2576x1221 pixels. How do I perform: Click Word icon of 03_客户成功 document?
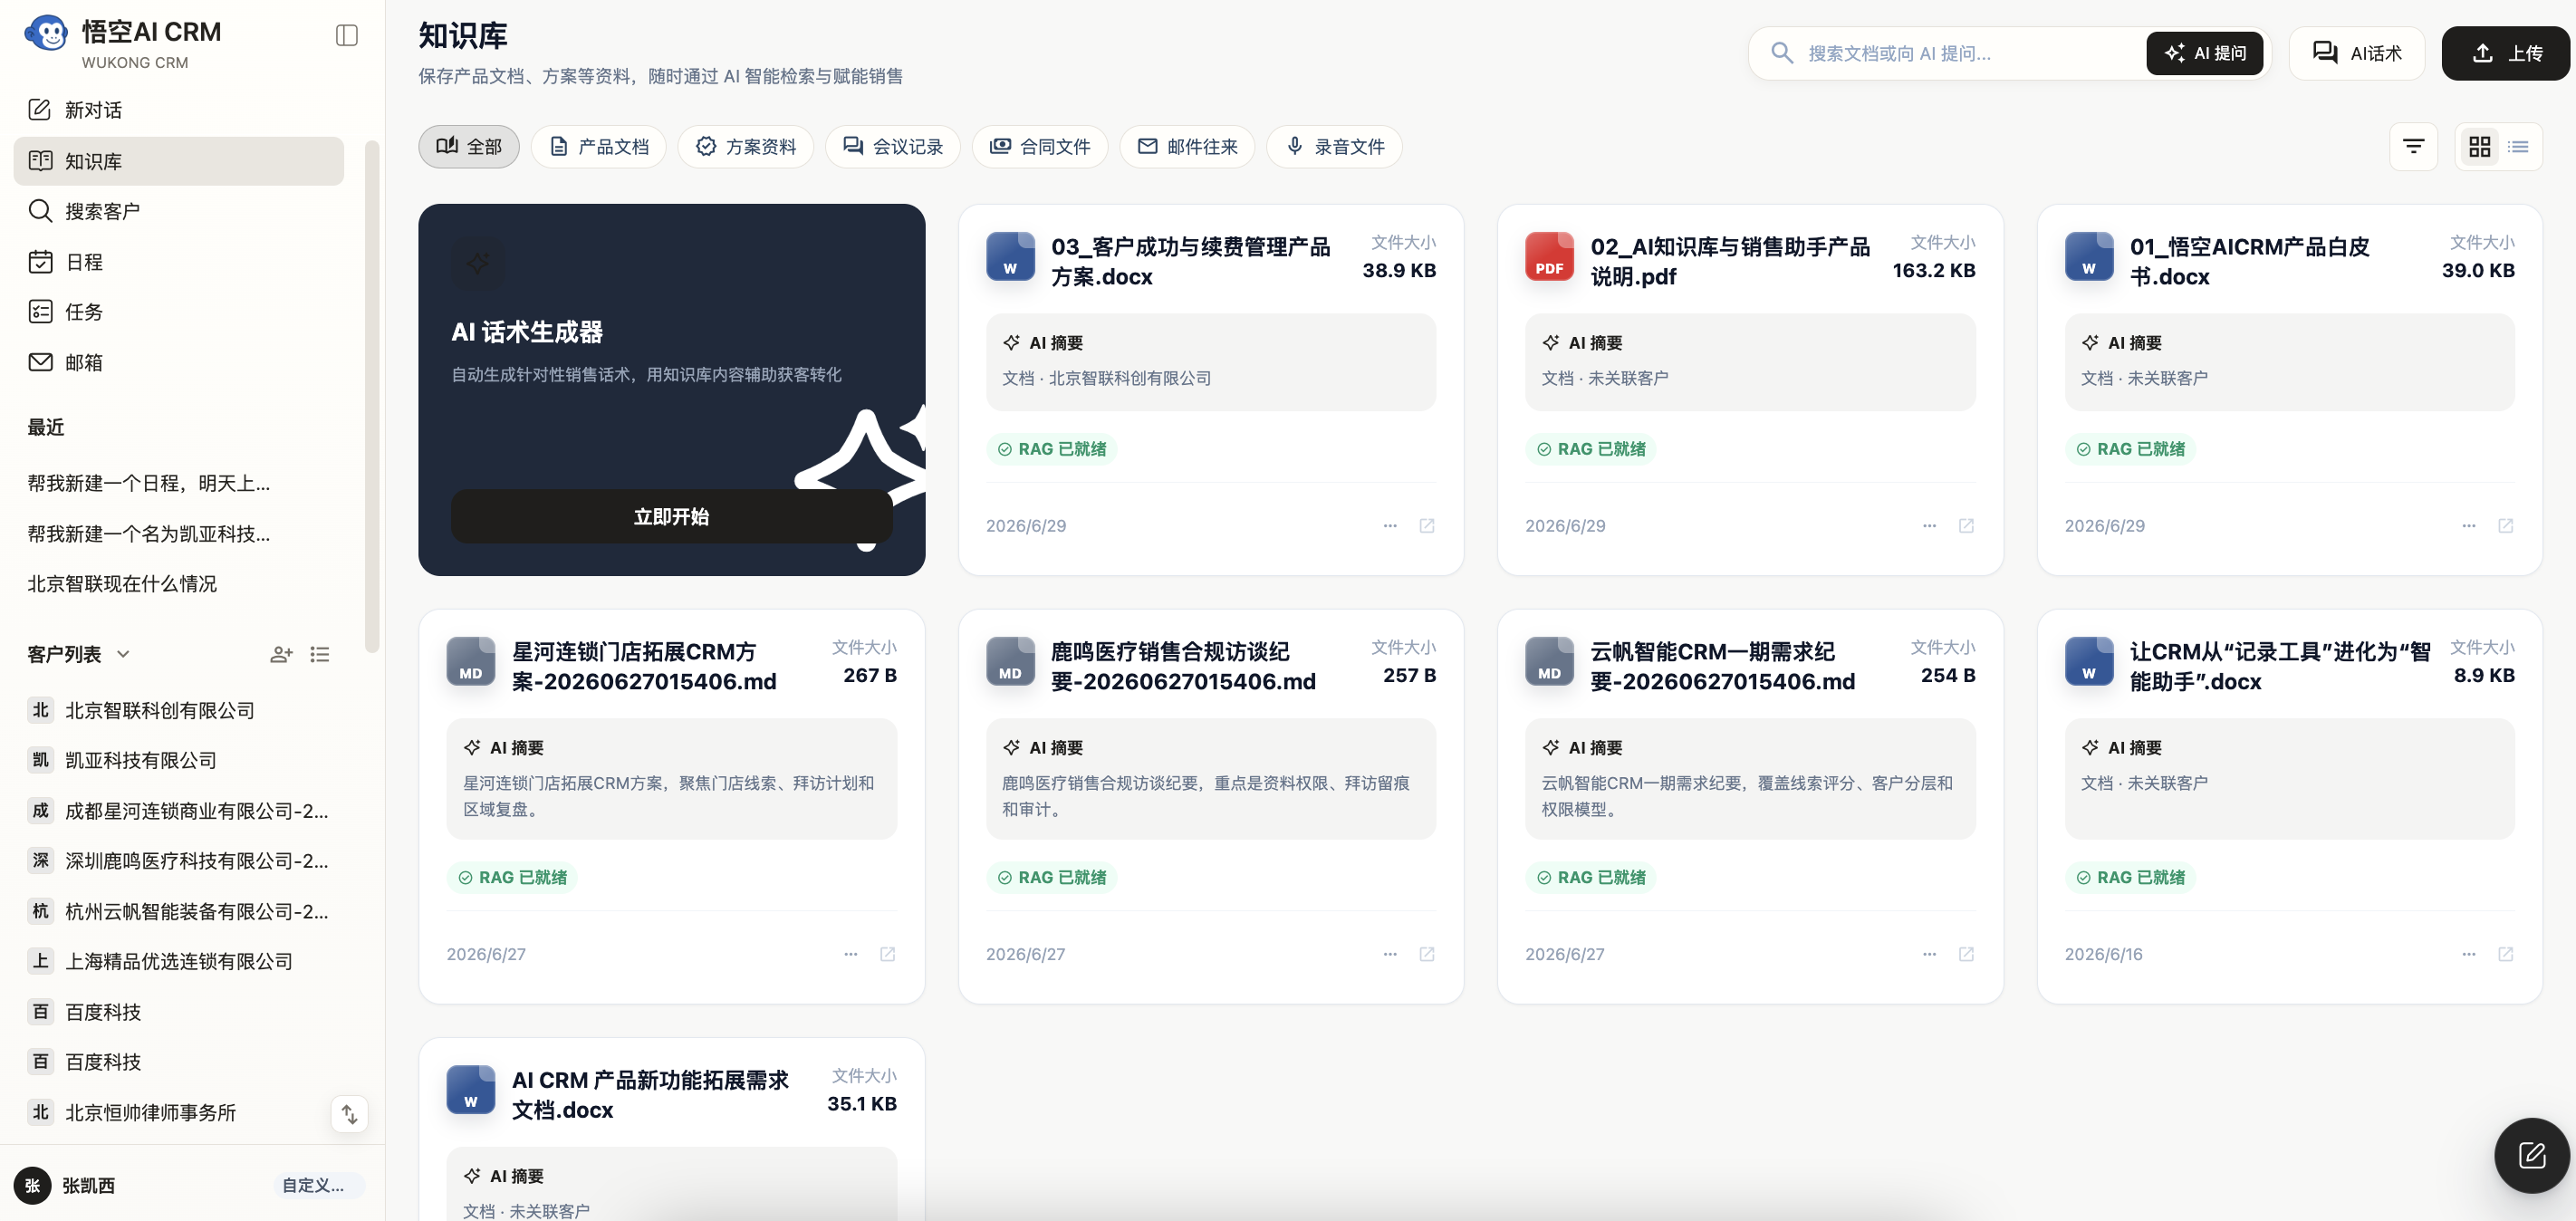pos(1010,257)
